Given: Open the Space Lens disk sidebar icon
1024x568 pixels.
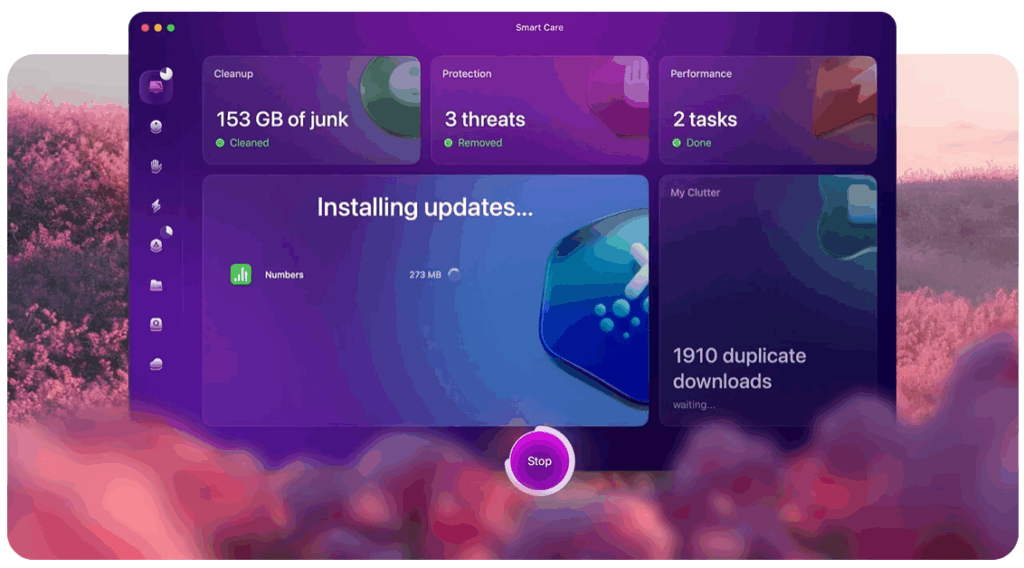Looking at the screenshot, I should [x=156, y=324].
